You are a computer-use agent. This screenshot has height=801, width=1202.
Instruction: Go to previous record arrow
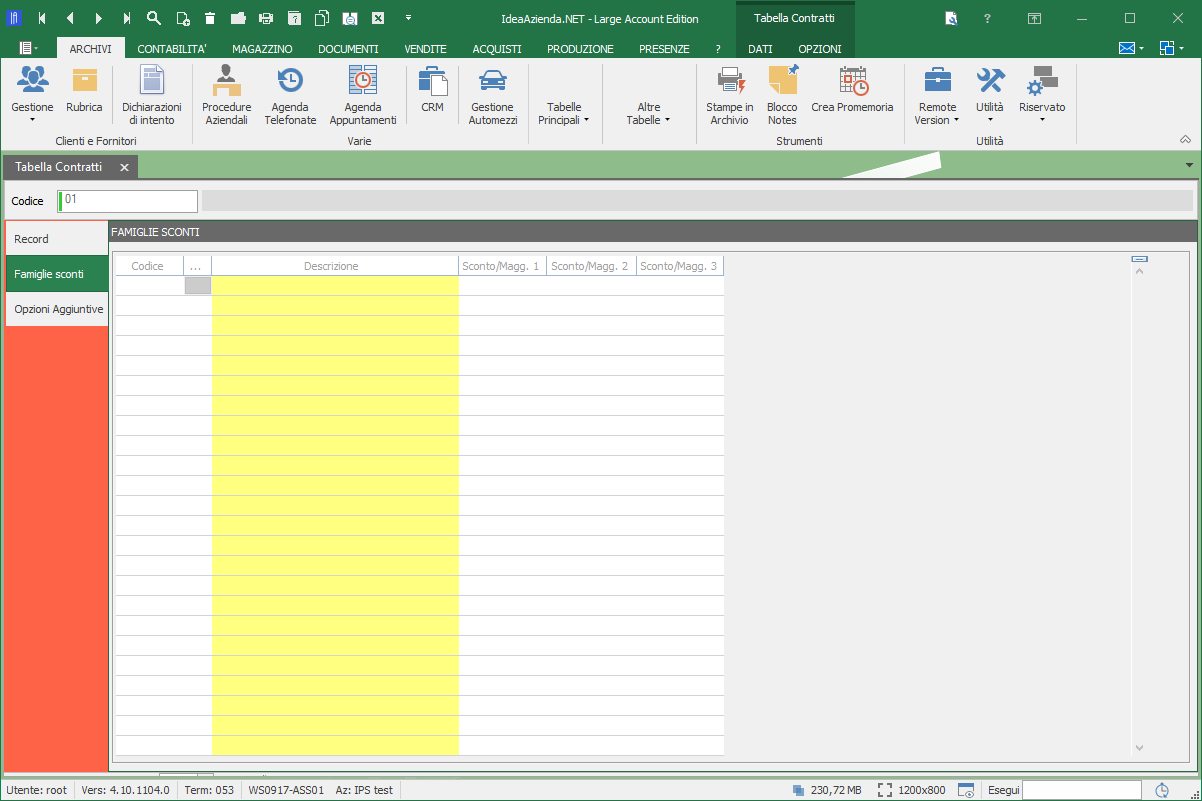click(x=70, y=18)
